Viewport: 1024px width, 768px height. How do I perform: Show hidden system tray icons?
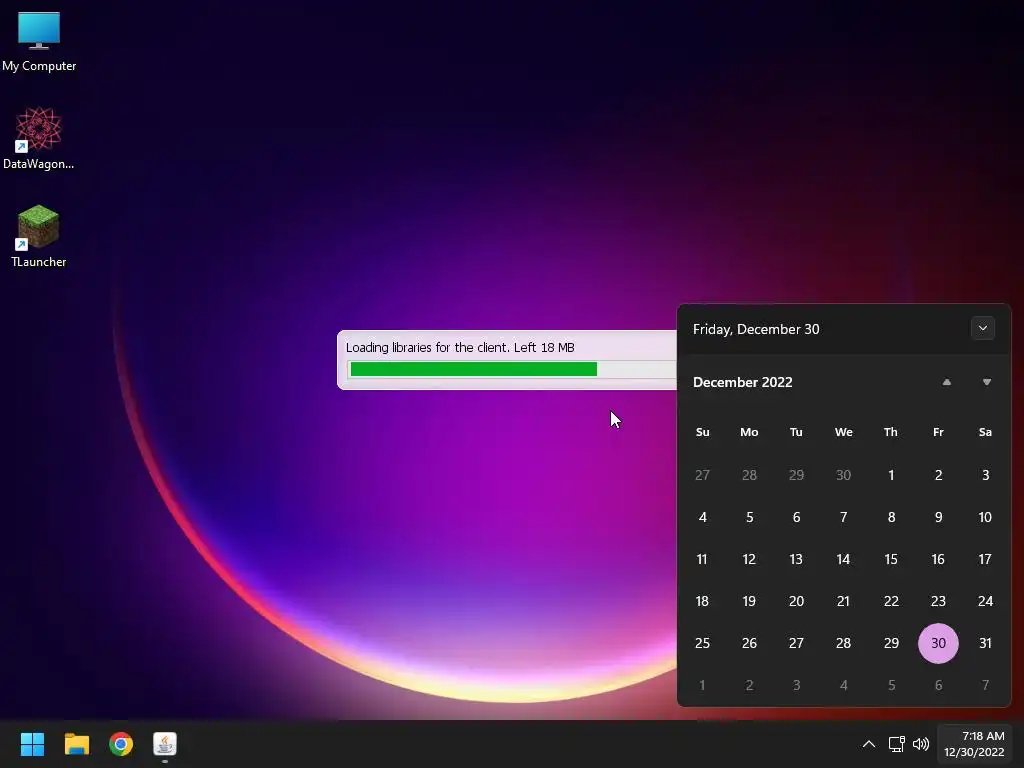pos(869,744)
